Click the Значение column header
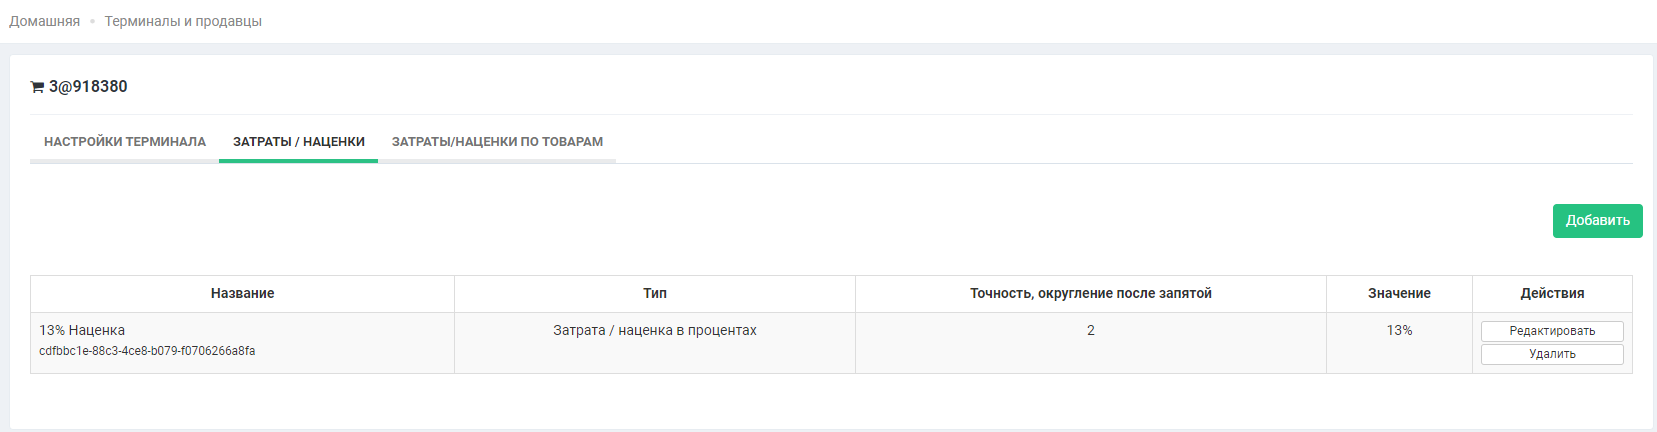 1398,293
